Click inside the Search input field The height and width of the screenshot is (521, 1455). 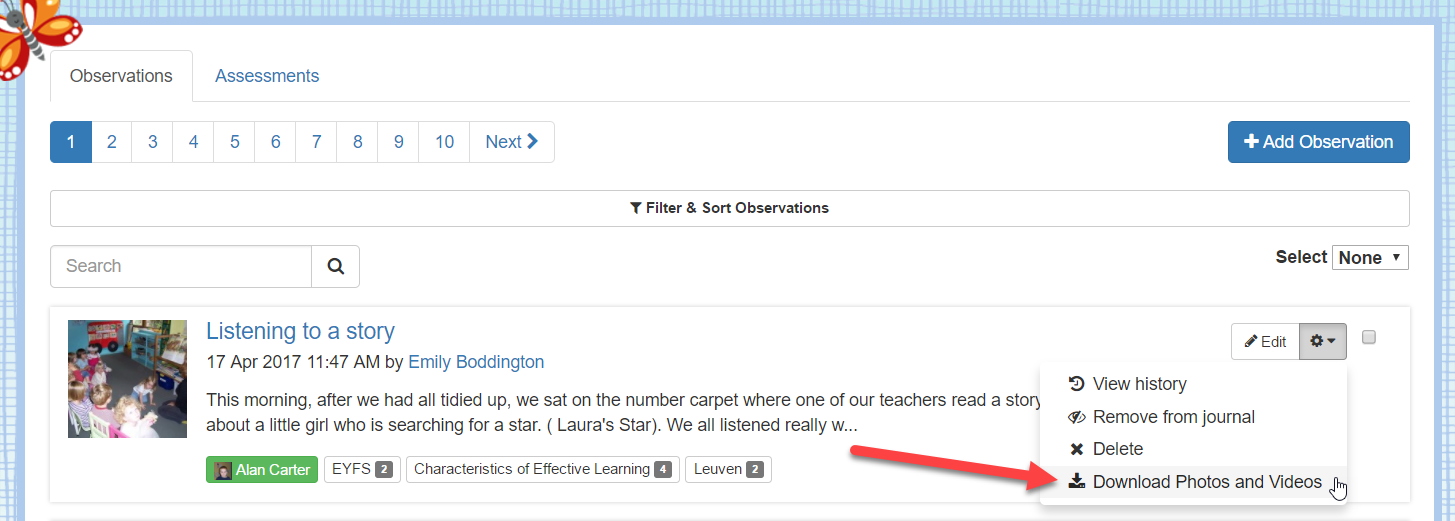[181, 266]
